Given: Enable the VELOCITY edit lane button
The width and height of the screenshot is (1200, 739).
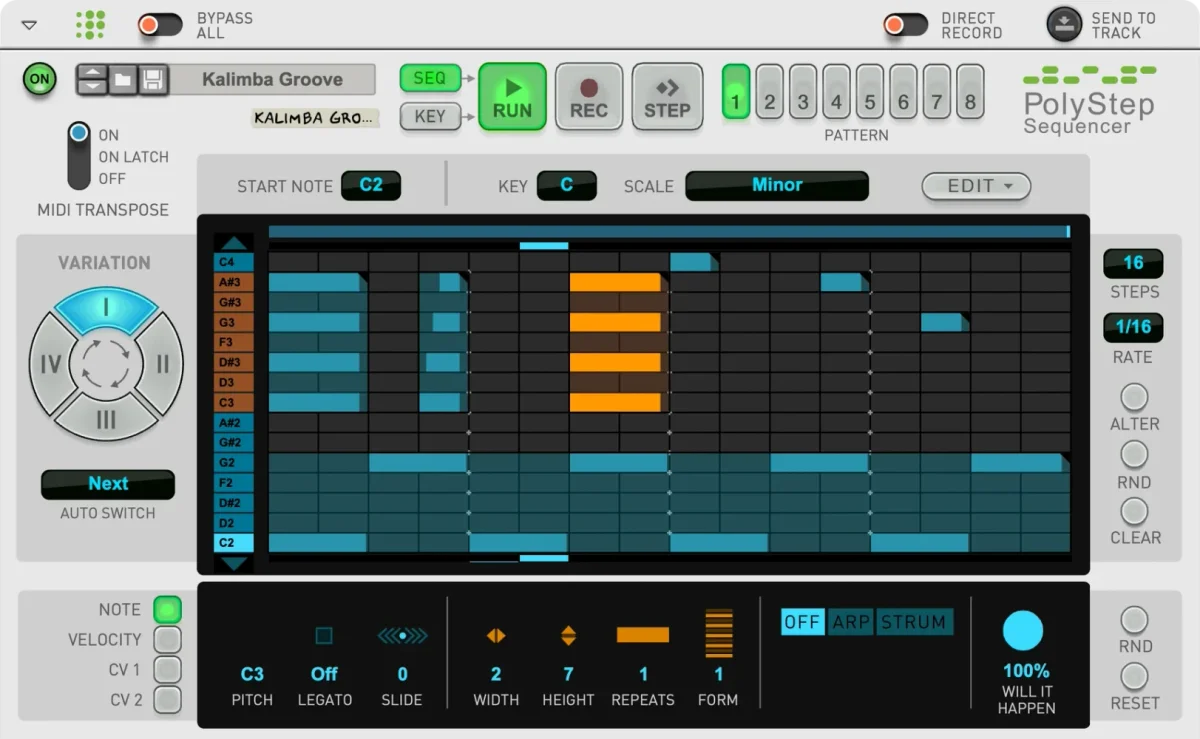Looking at the screenshot, I should tap(167, 639).
